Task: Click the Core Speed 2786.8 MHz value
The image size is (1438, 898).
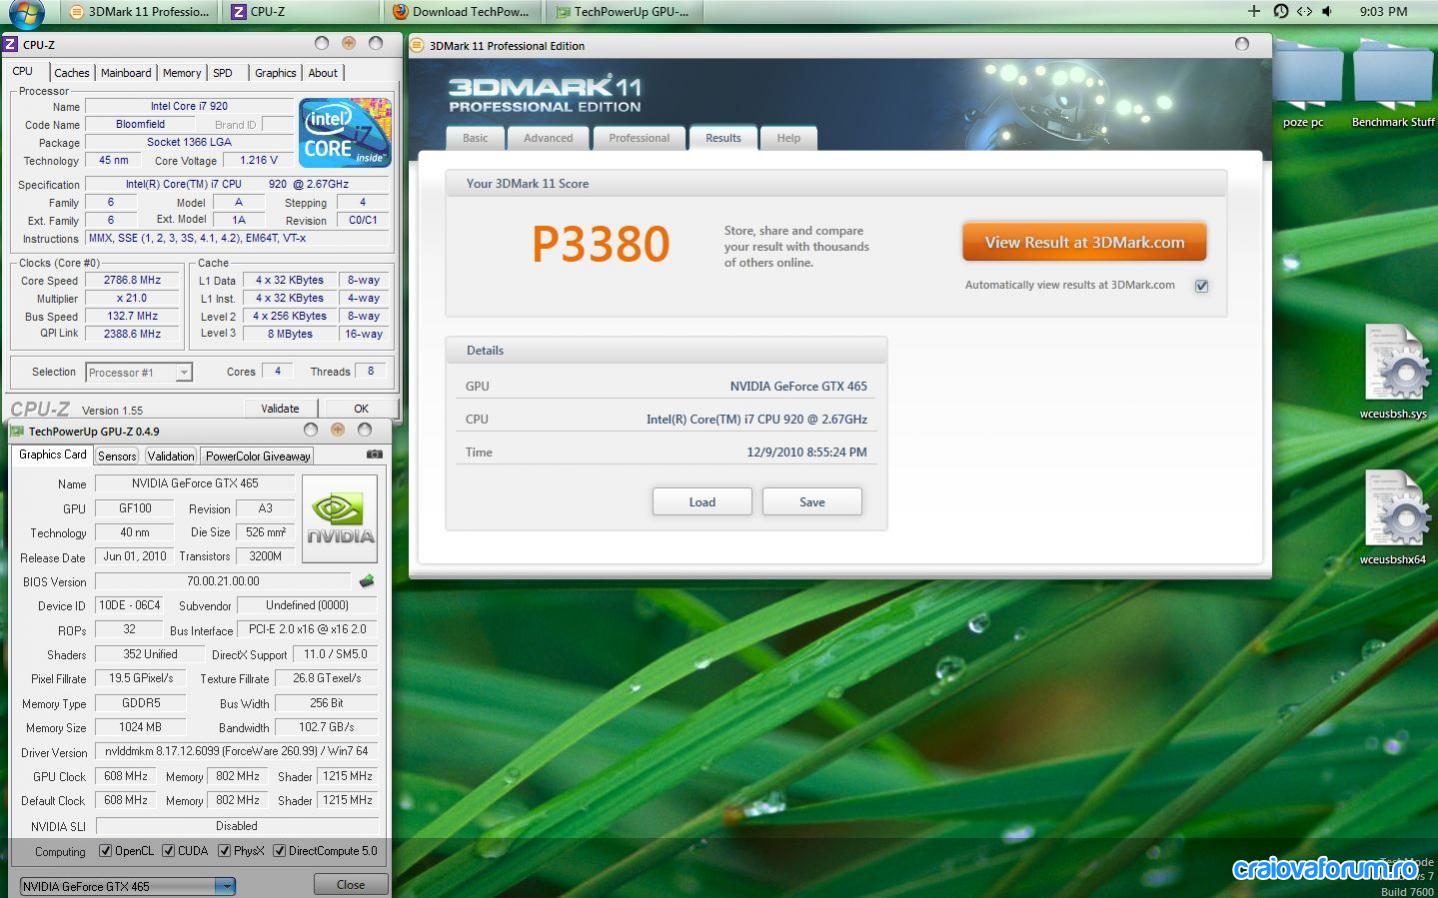Action: point(132,280)
